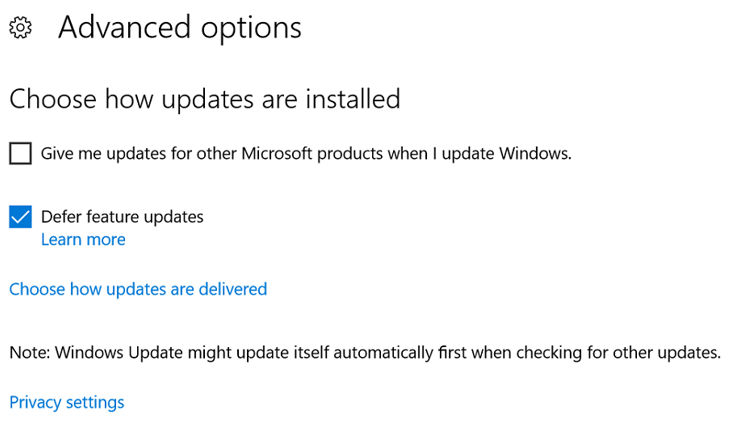Click "Learn more" under Defer feature updates
This screenshot has width=732, height=423.
(x=83, y=240)
